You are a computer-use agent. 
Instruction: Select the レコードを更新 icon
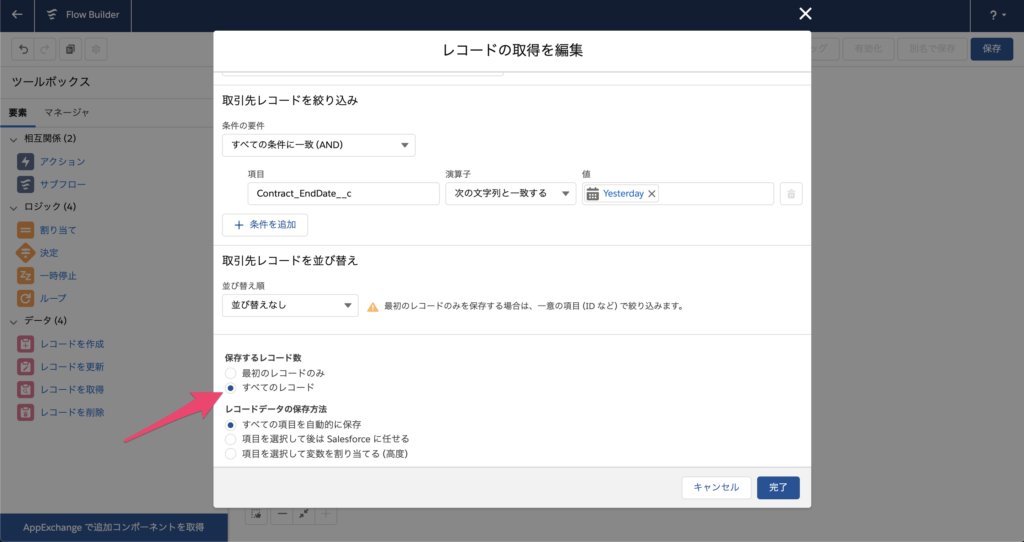[x=25, y=366]
